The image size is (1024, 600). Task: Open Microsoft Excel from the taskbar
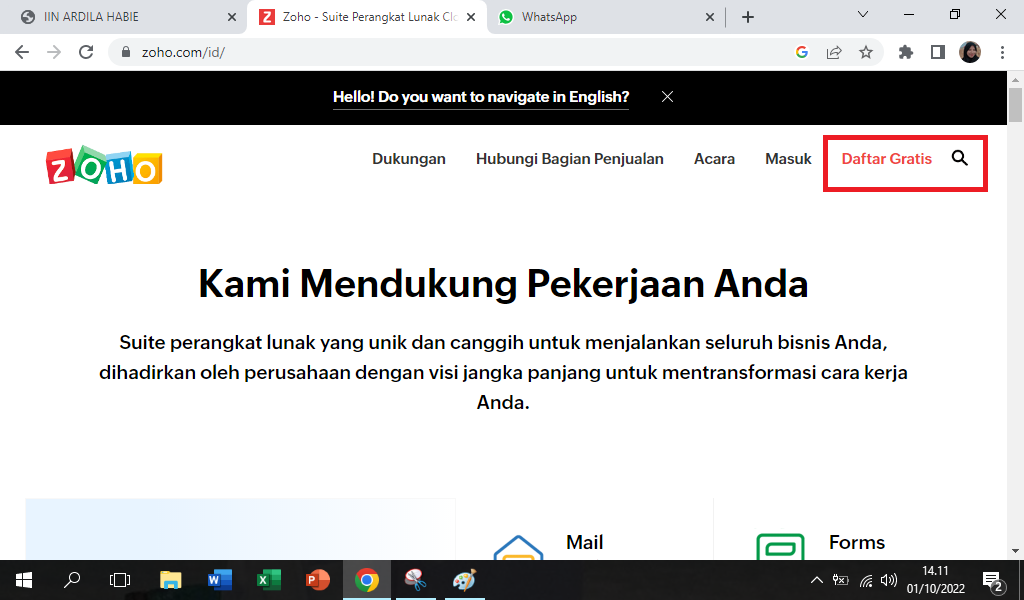click(x=268, y=580)
